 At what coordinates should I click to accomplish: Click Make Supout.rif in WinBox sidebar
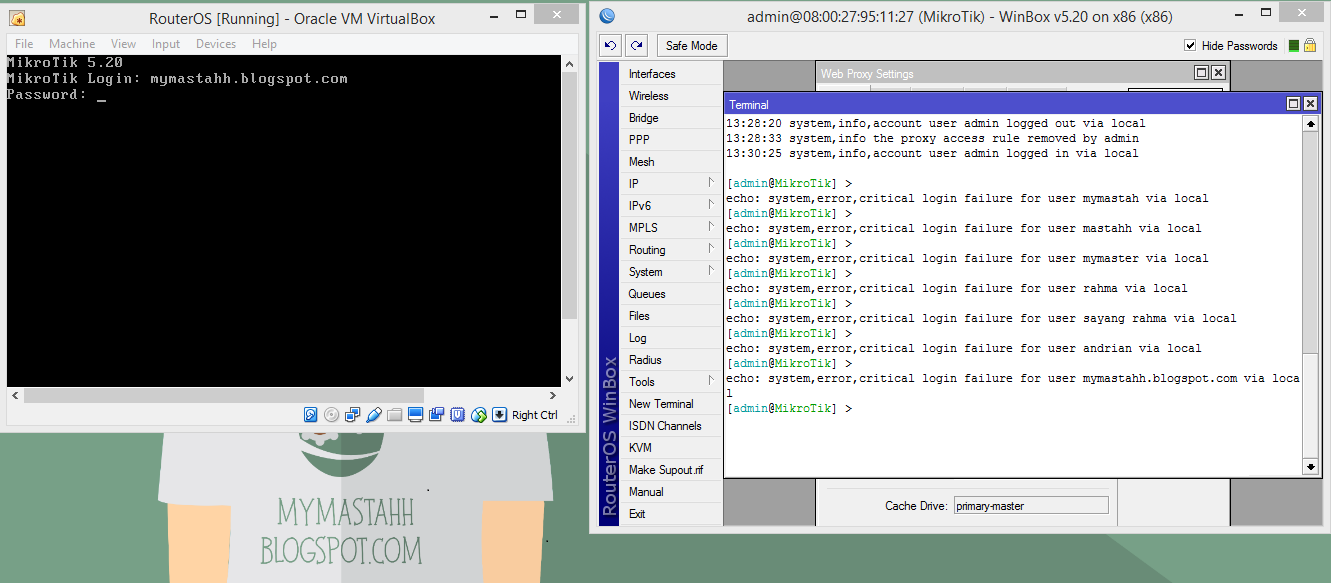pos(671,470)
